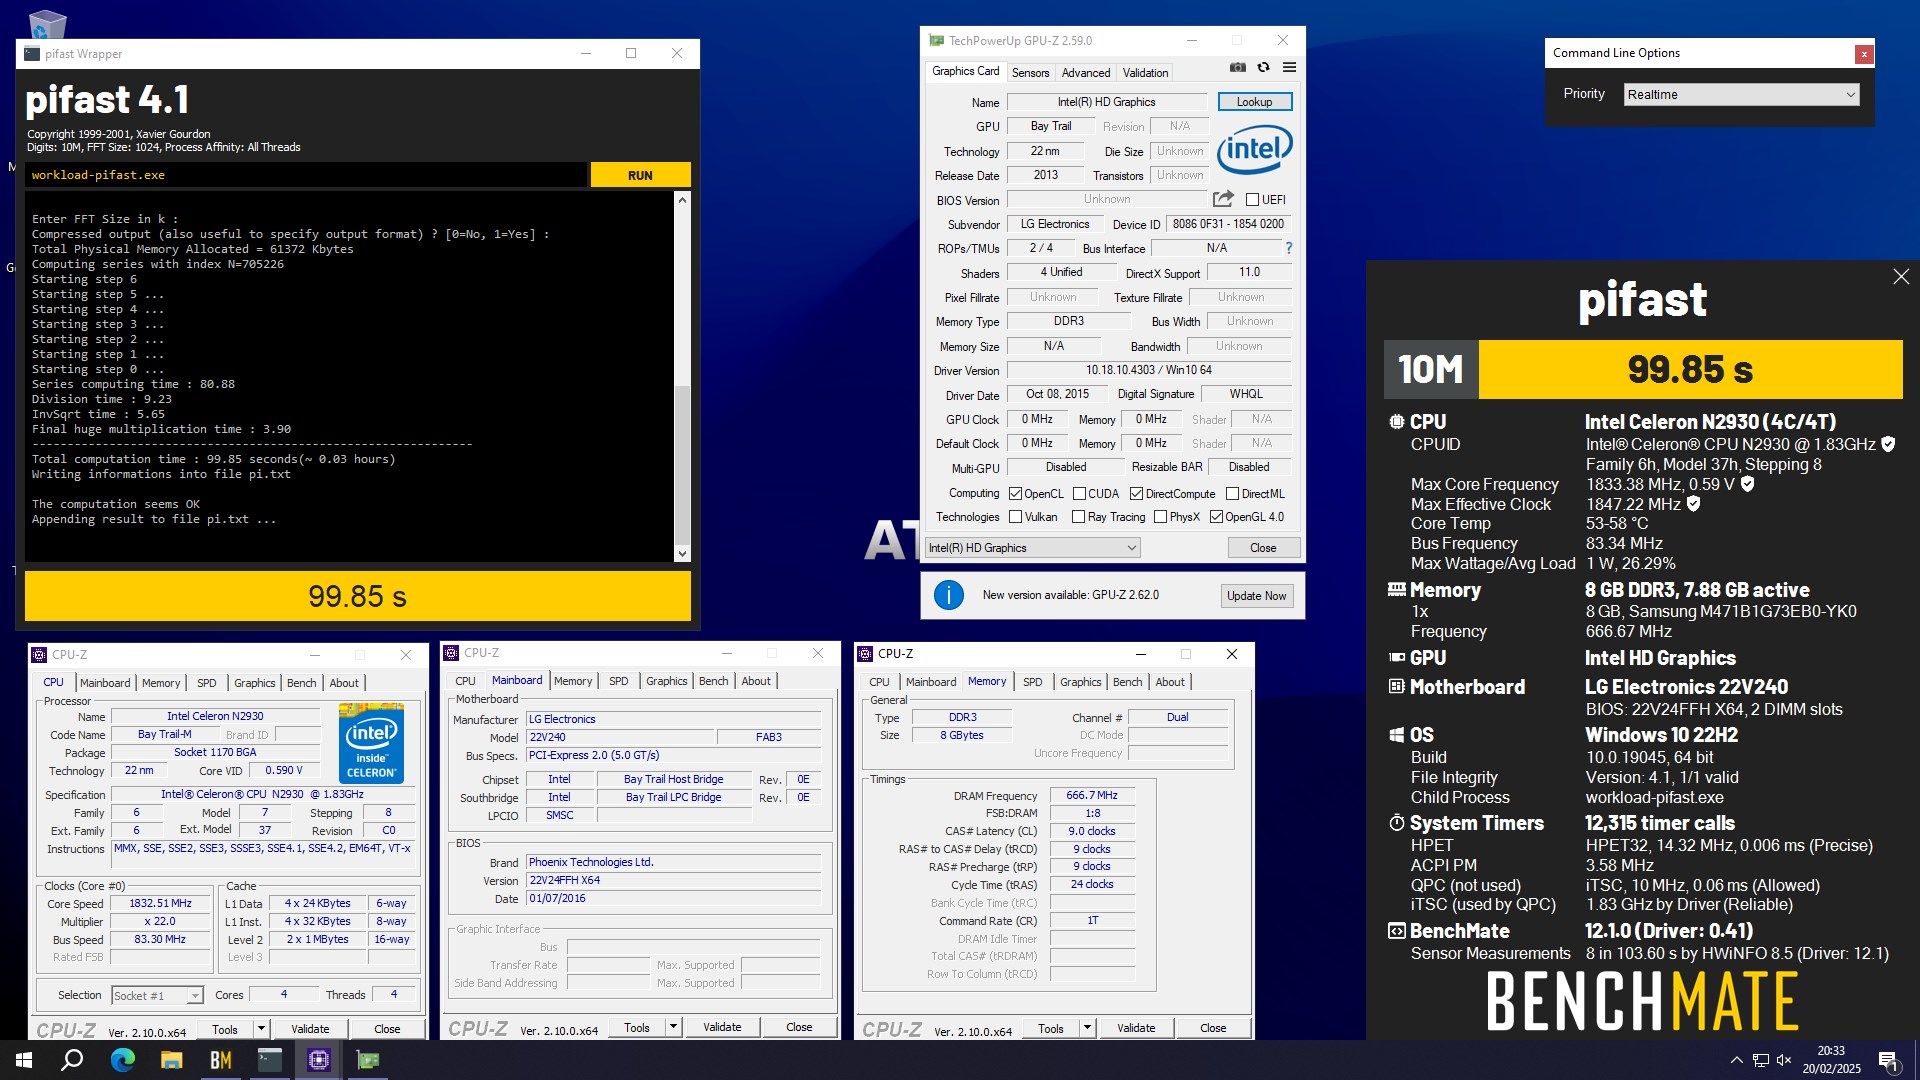Open the Priority Realtime dropdown

click(1741, 95)
